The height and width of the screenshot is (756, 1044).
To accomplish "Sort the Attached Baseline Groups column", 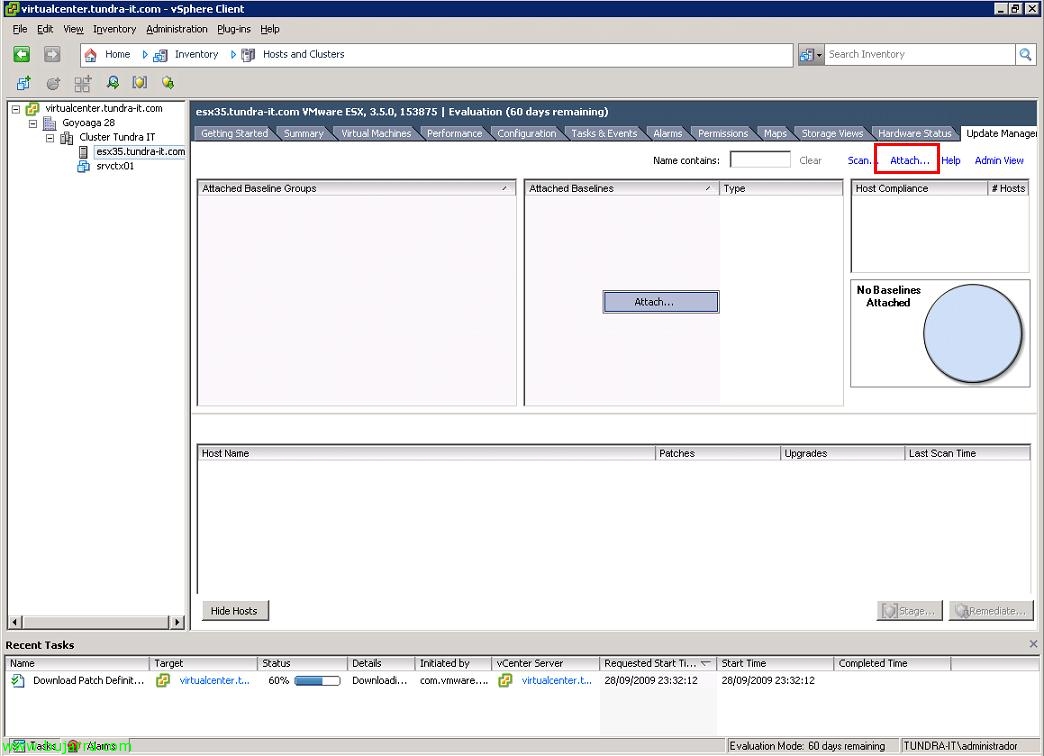I will (x=505, y=189).
